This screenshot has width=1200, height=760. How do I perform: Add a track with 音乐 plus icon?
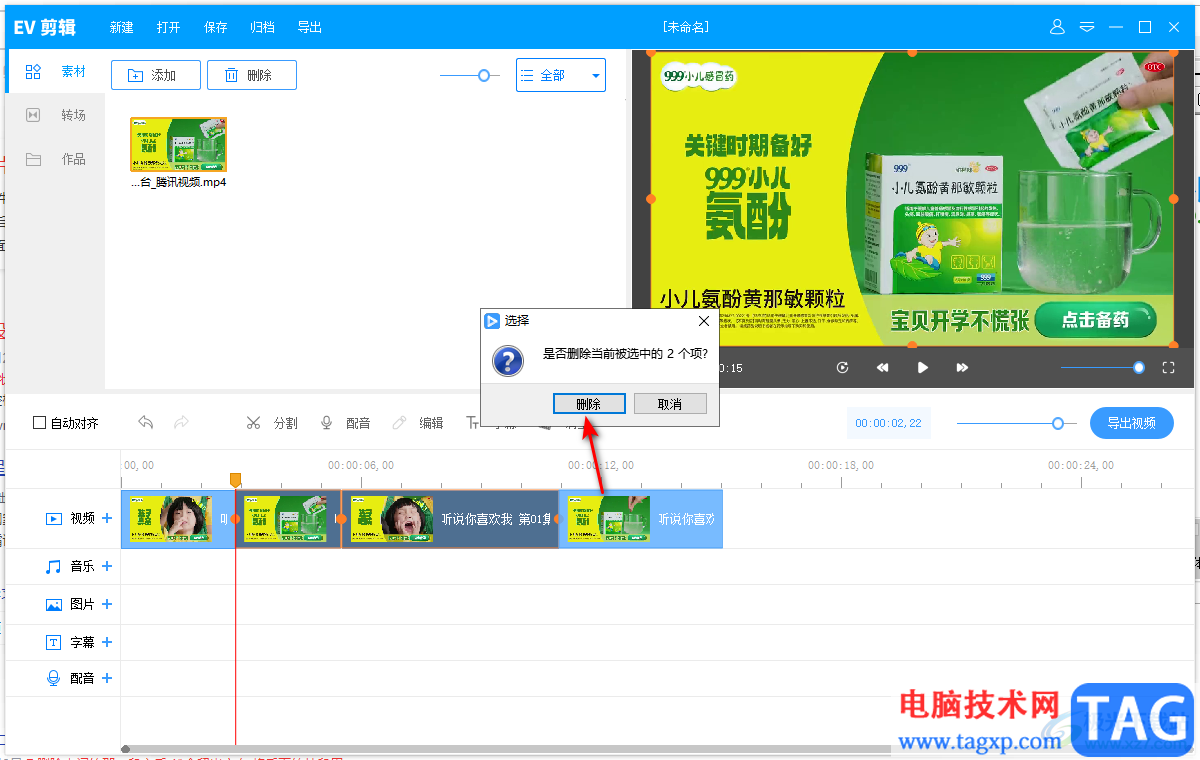point(107,566)
